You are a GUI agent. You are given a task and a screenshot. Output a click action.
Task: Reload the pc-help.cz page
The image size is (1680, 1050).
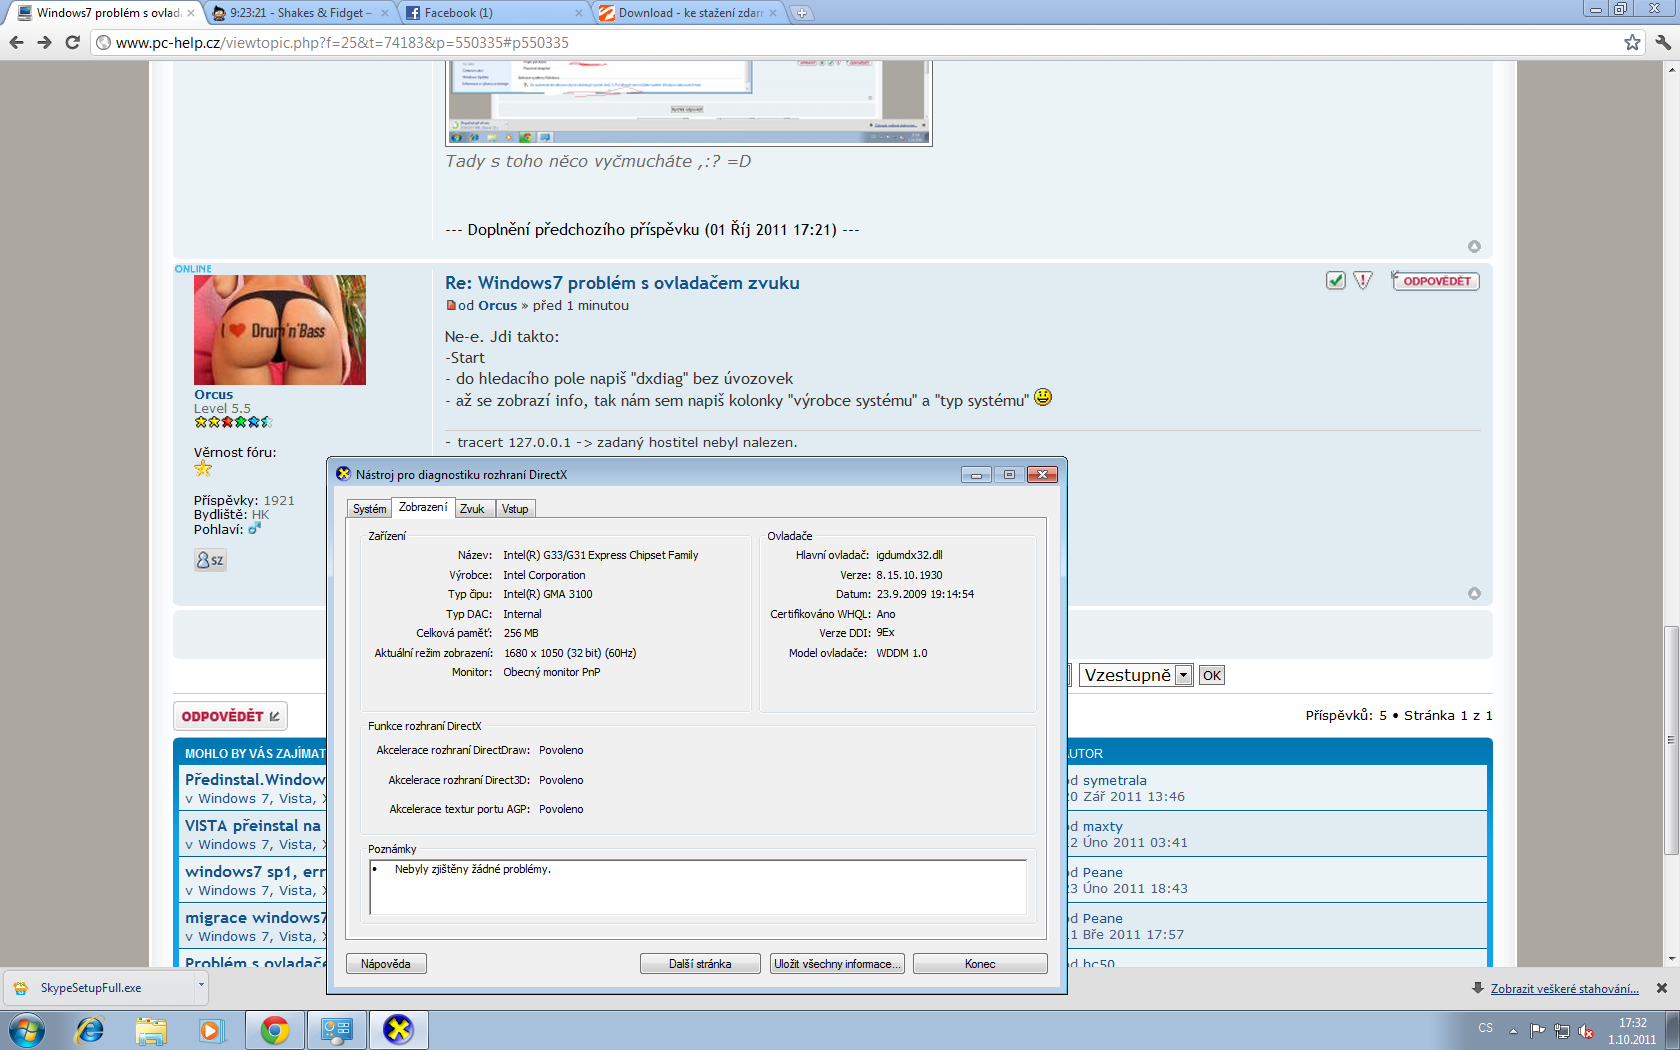tap(72, 42)
